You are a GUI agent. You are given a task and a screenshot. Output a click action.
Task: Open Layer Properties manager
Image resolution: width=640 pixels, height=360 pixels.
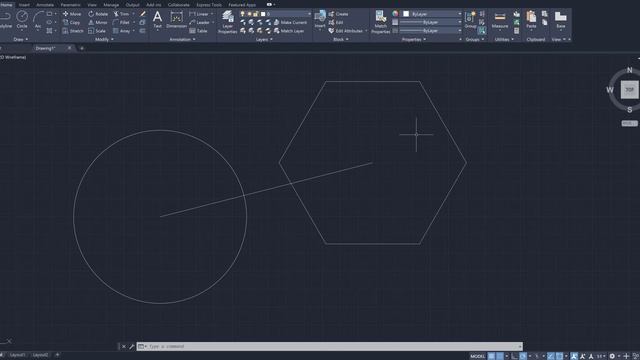click(227, 22)
